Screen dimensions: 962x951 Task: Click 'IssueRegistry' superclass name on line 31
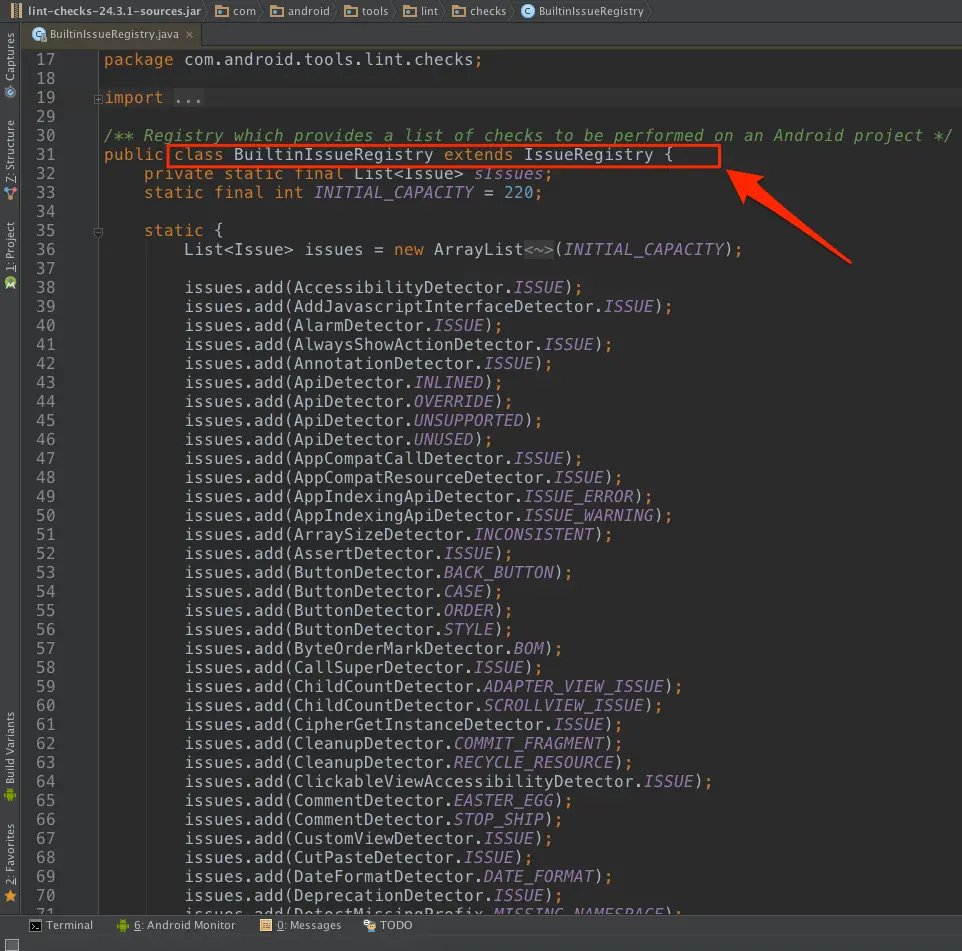[x=588, y=155]
